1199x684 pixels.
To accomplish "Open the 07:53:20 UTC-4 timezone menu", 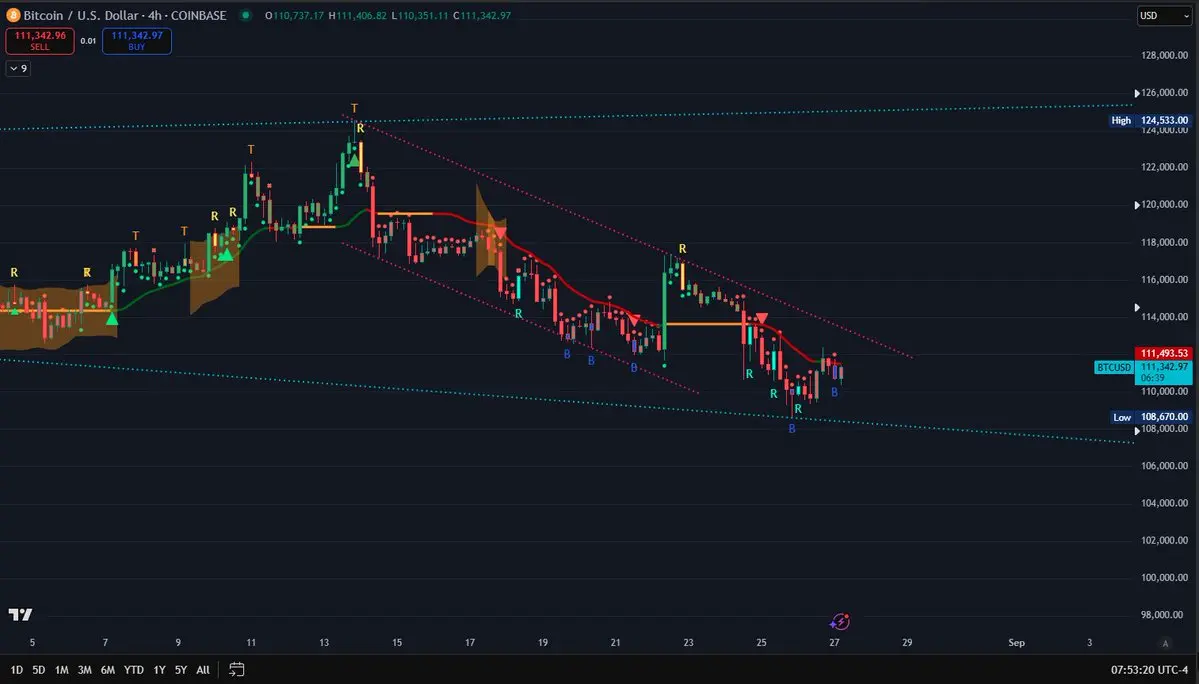I will pos(1149,670).
